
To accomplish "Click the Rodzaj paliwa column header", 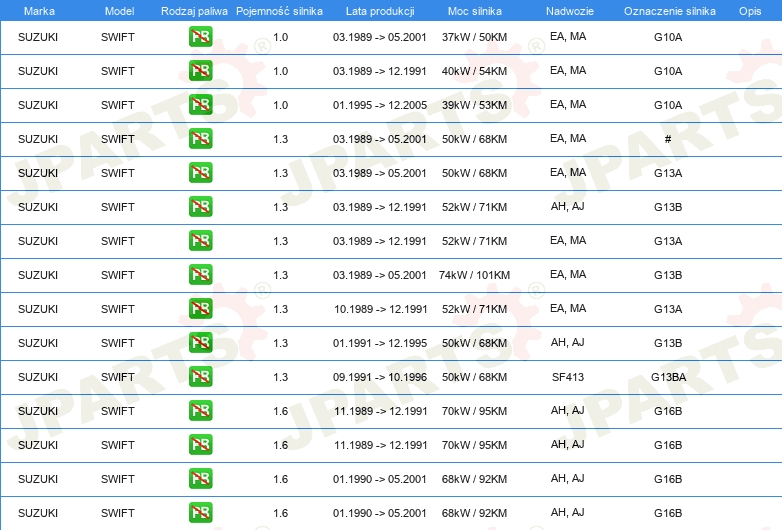I will 194,11.
